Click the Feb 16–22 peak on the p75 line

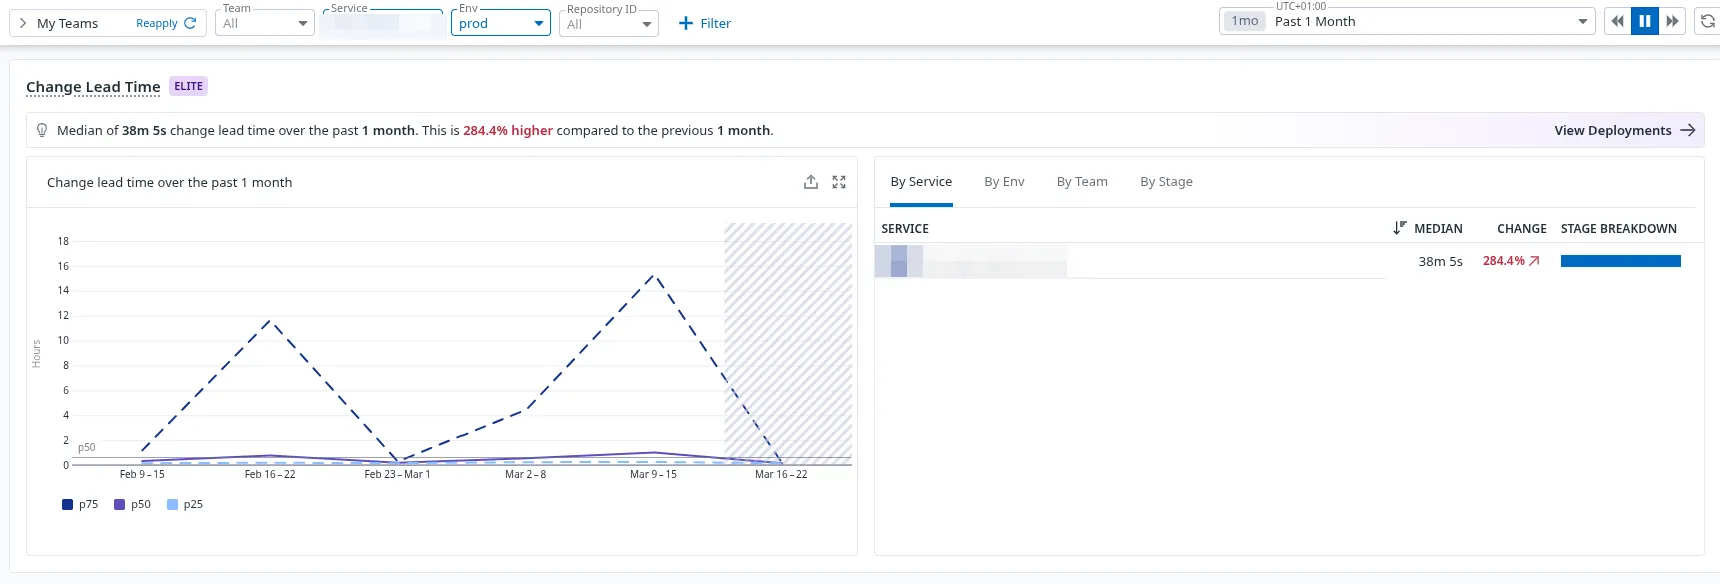270,321
